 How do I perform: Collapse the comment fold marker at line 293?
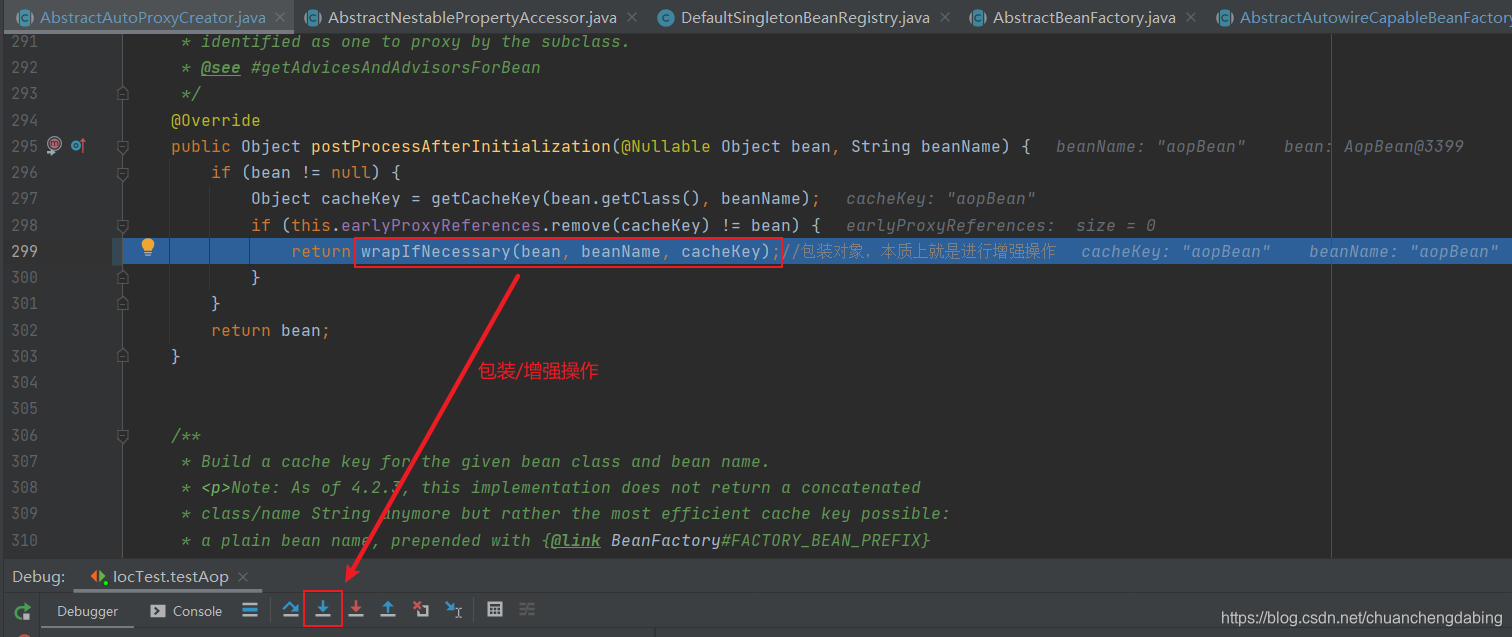coord(122,93)
